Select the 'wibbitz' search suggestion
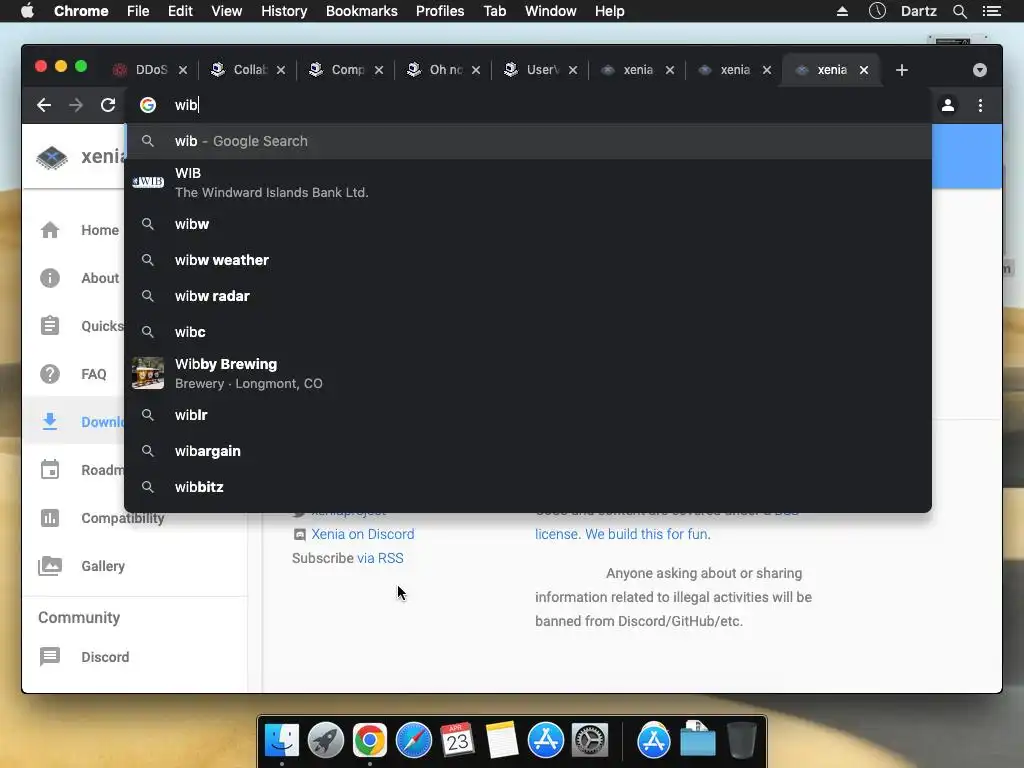 (528, 487)
